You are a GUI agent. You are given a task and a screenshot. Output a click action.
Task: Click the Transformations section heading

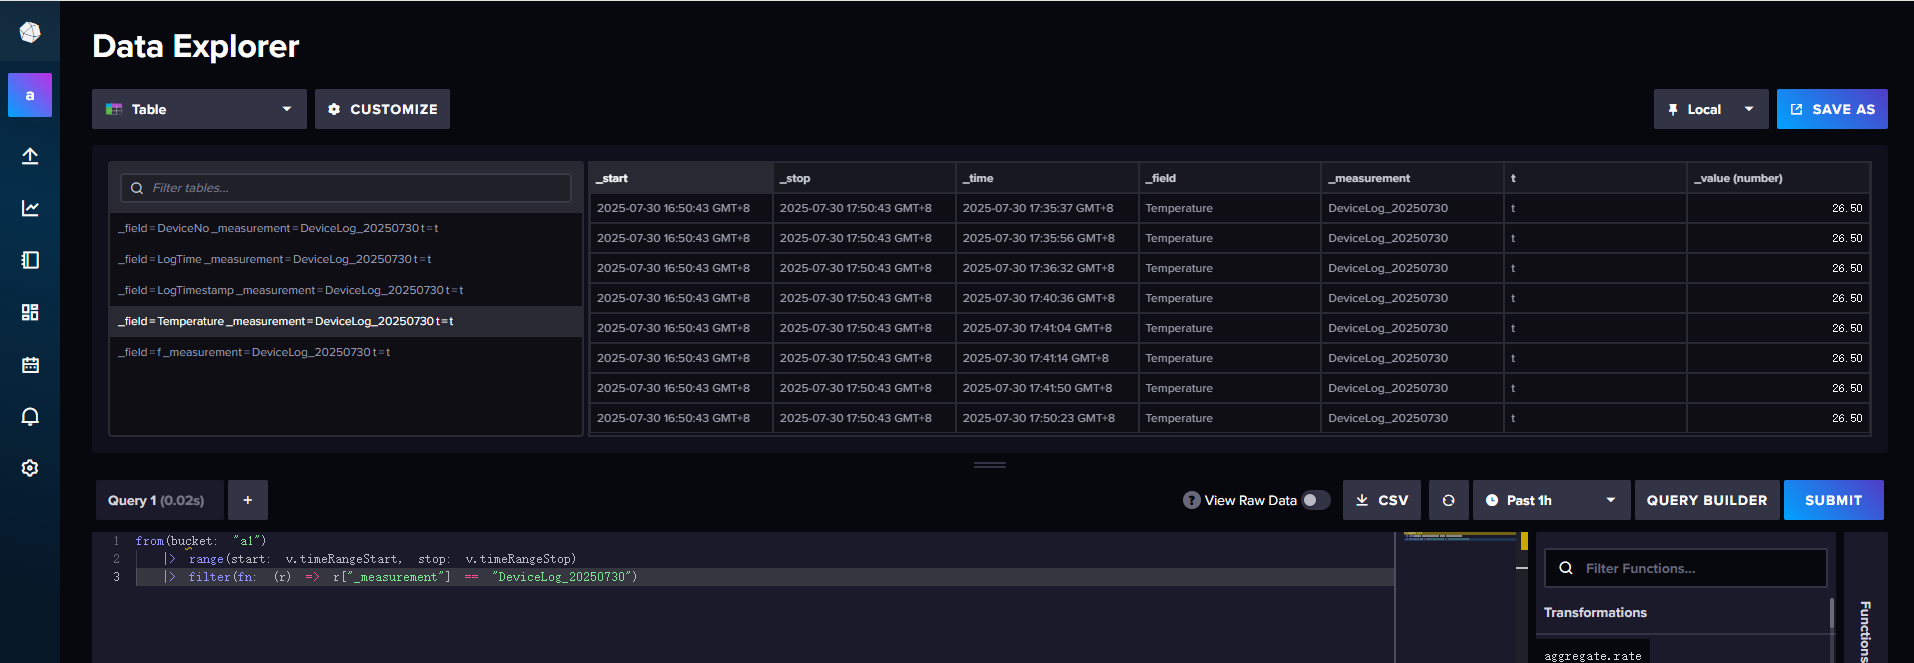[1595, 612]
